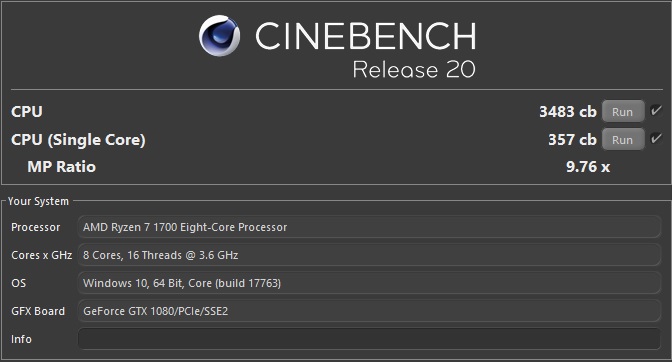The height and width of the screenshot is (362, 672).
Task: Click the MP Ratio label
Action: pyautogui.click(x=61, y=167)
